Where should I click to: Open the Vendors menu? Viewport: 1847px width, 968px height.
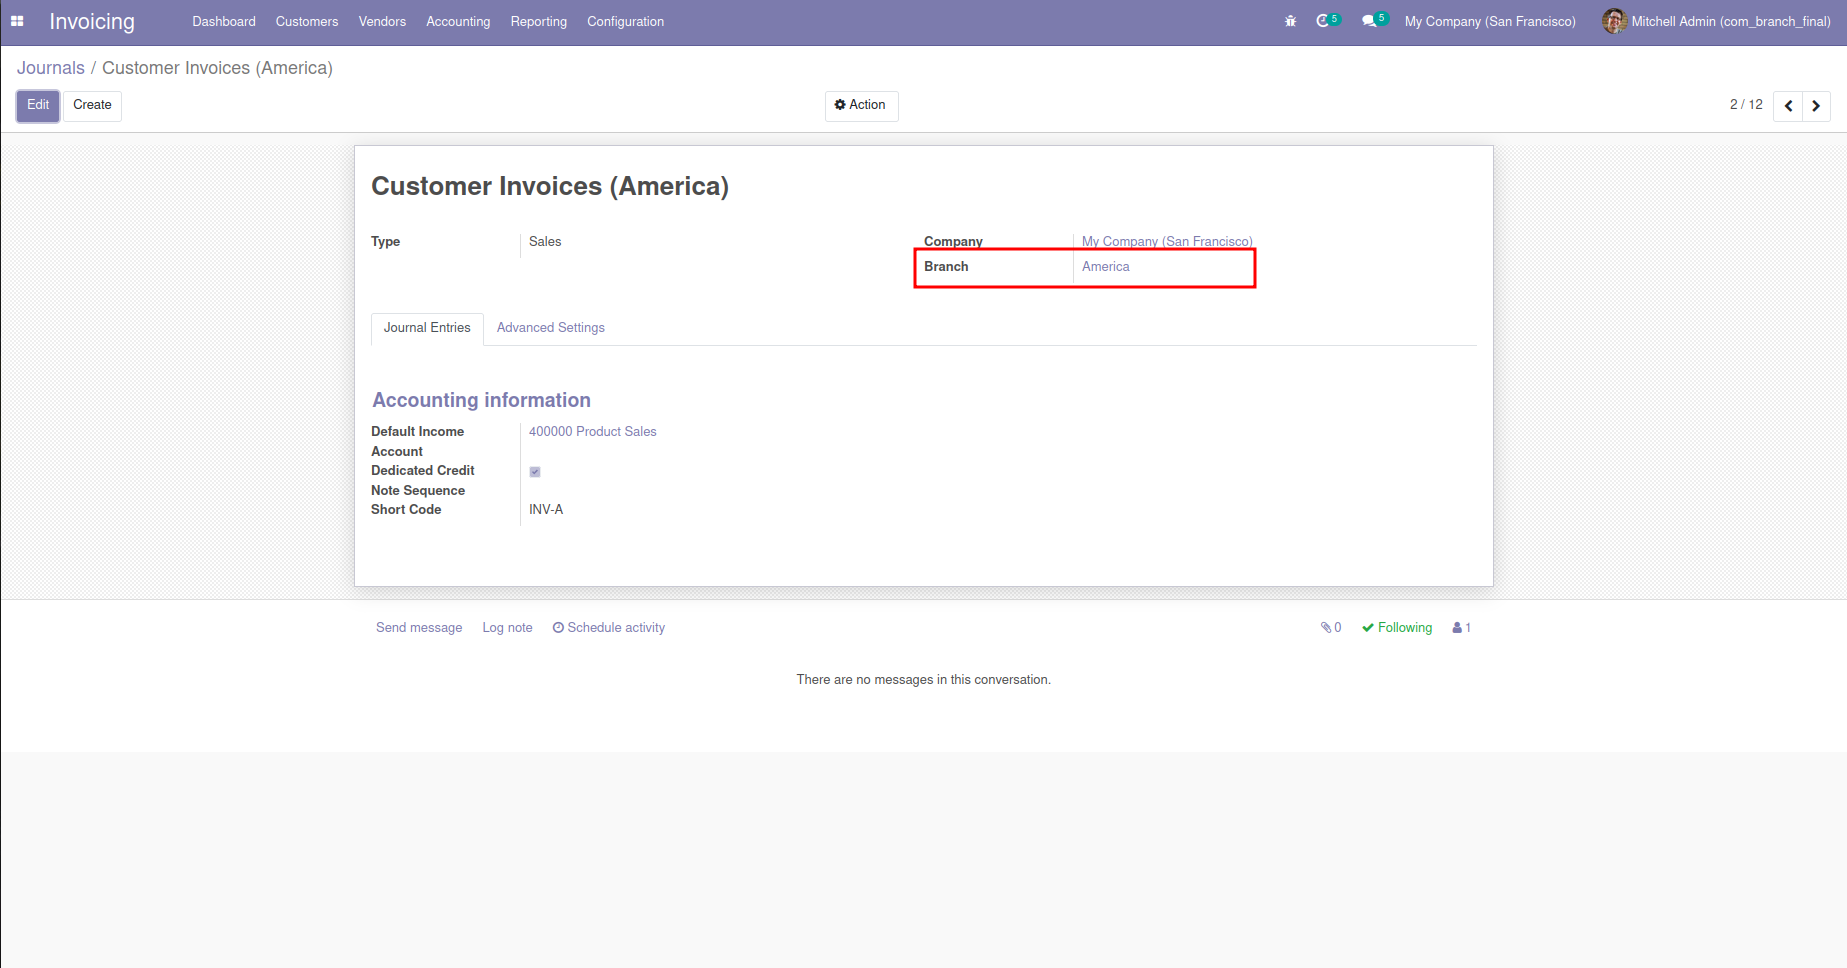(x=382, y=21)
